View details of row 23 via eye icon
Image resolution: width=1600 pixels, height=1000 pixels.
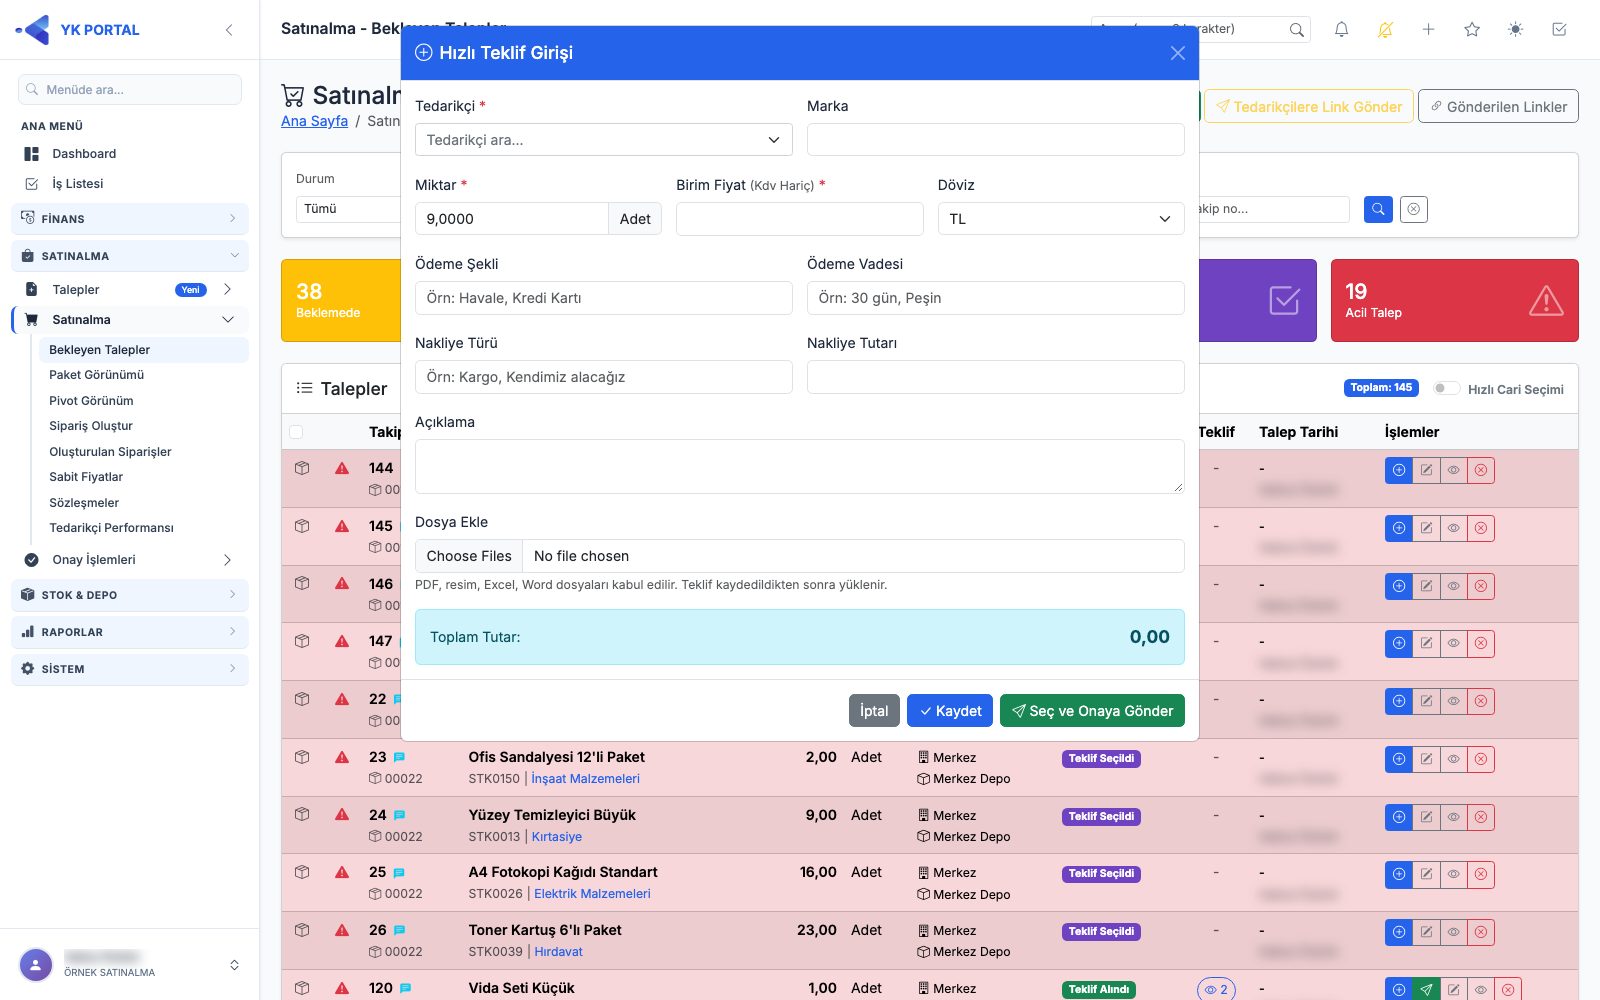(1454, 759)
